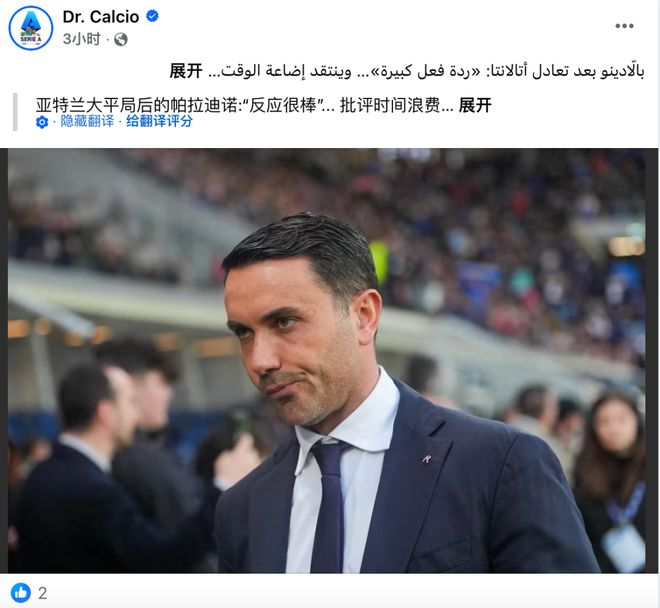Rate this translation via 给翻译评分

tap(159, 121)
